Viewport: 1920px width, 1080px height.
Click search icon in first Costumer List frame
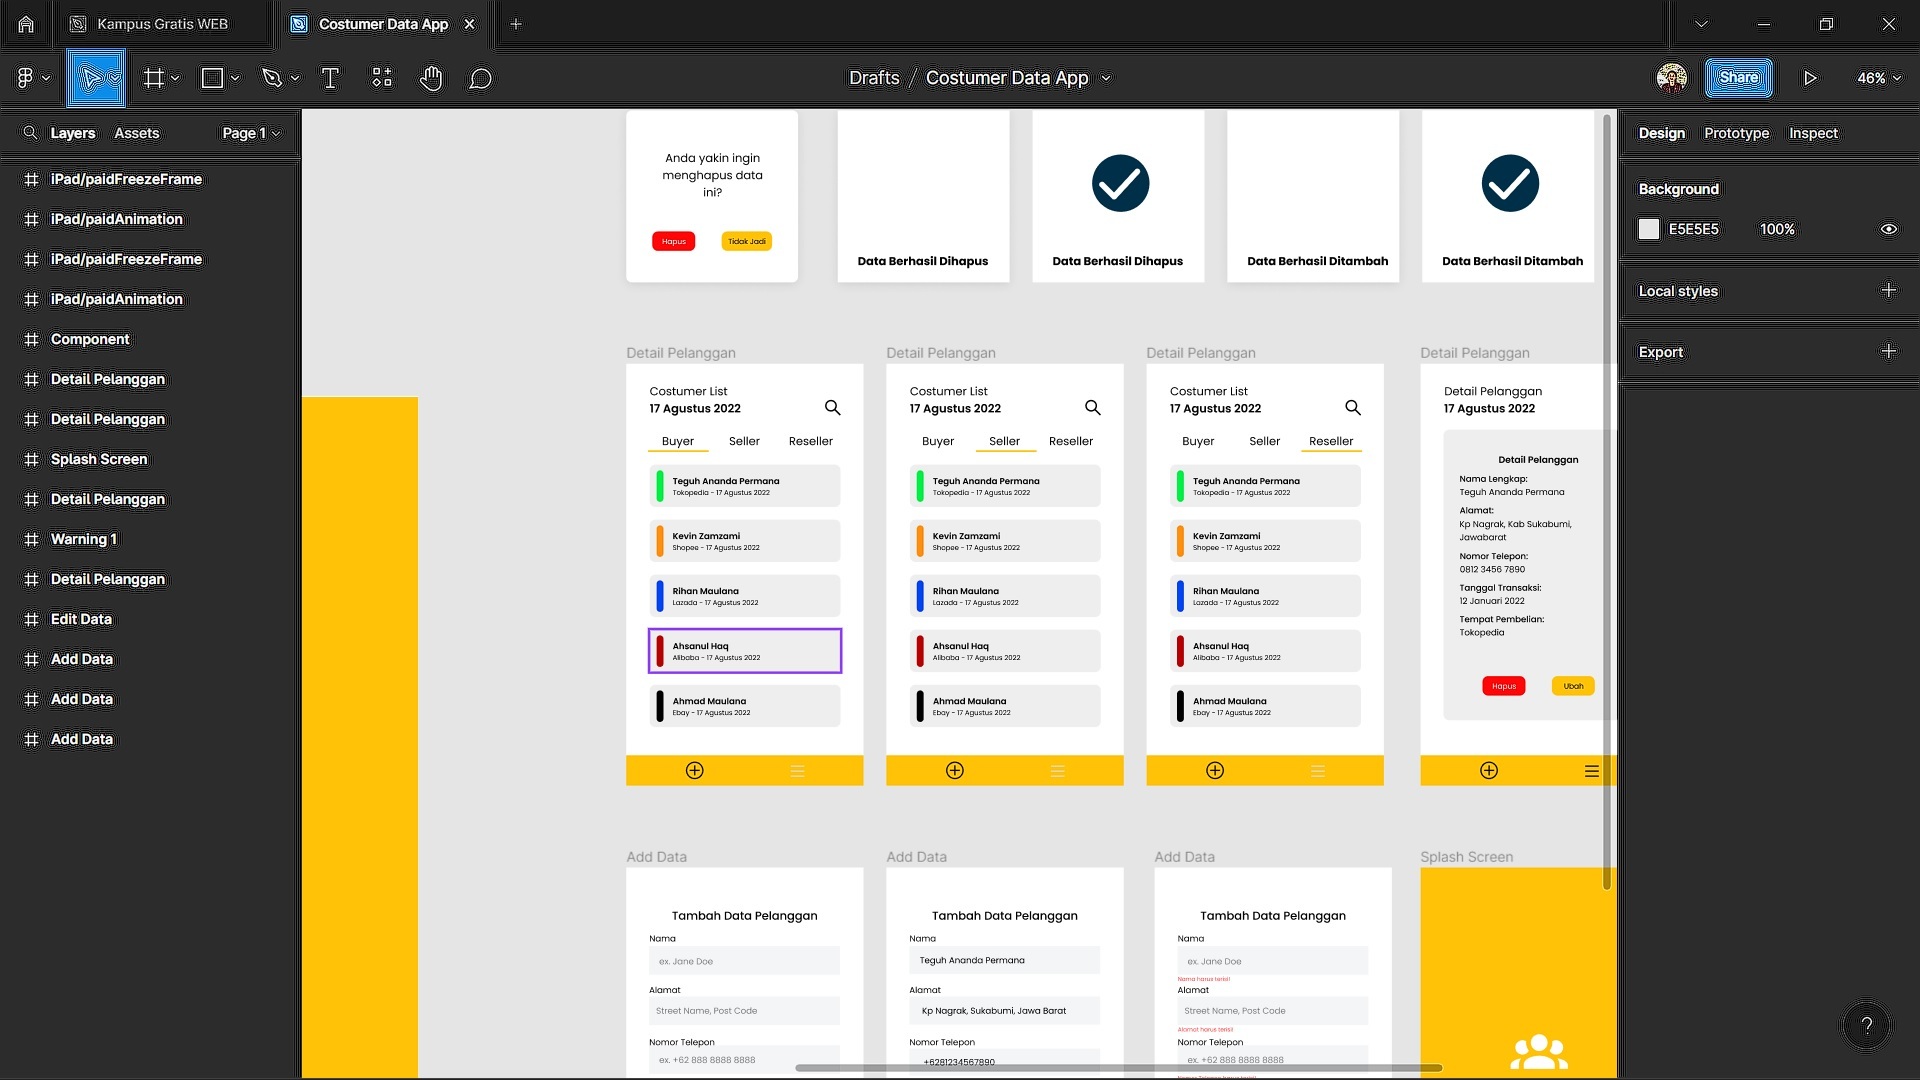pyautogui.click(x=832, y=407)
